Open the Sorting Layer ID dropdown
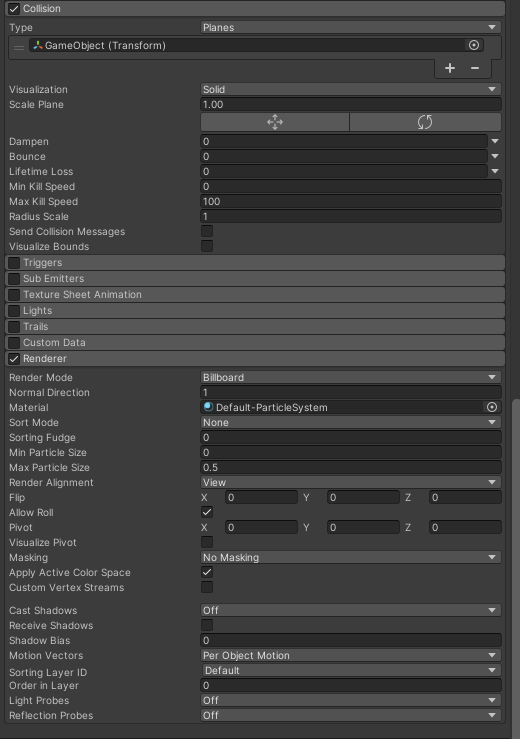Viewport: 520px width, 739px height. 351,670
